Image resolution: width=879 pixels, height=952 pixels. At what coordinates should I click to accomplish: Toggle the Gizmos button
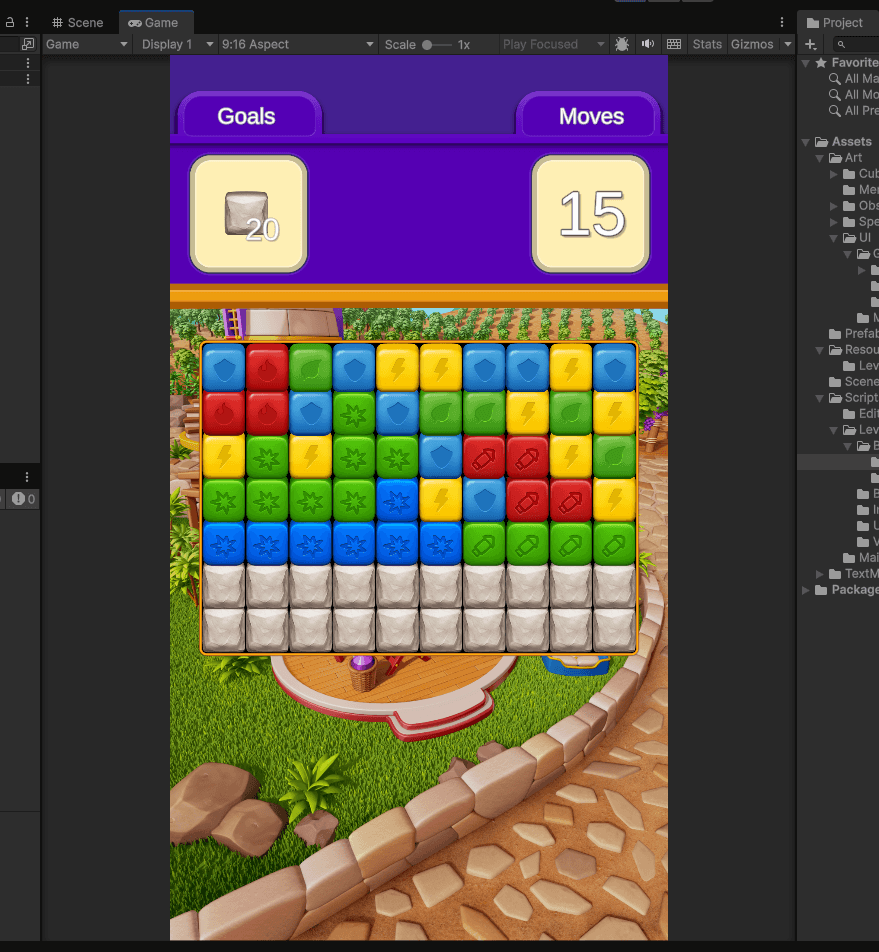tap(752, 44)
